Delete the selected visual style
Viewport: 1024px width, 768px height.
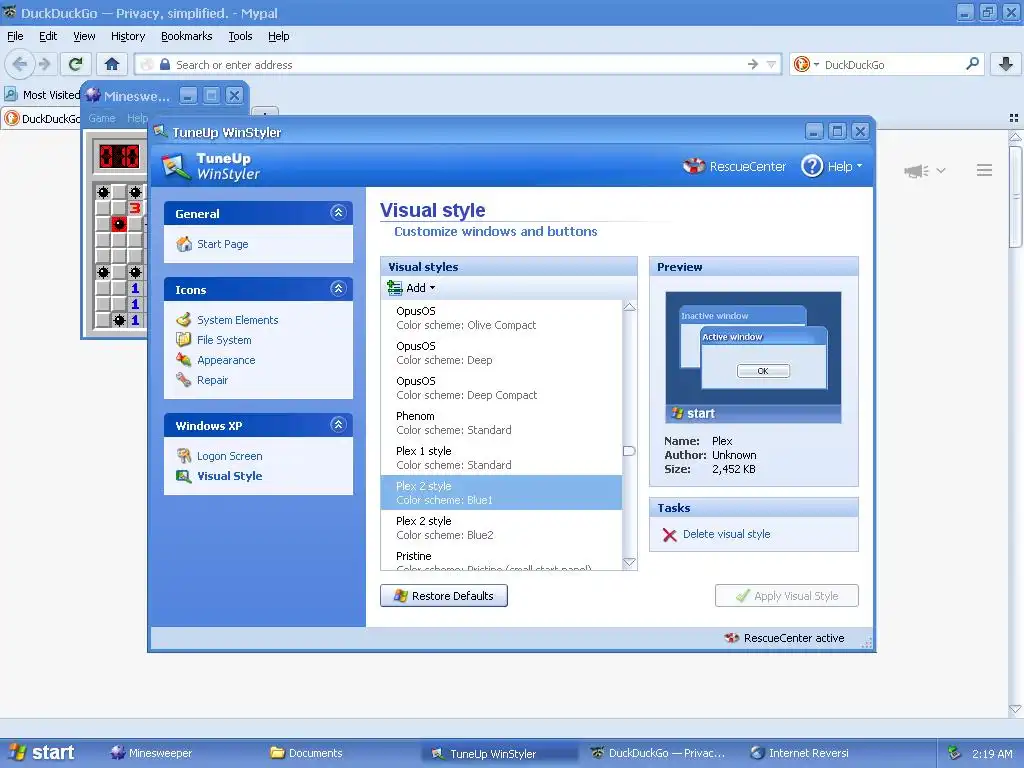[716, 534]
